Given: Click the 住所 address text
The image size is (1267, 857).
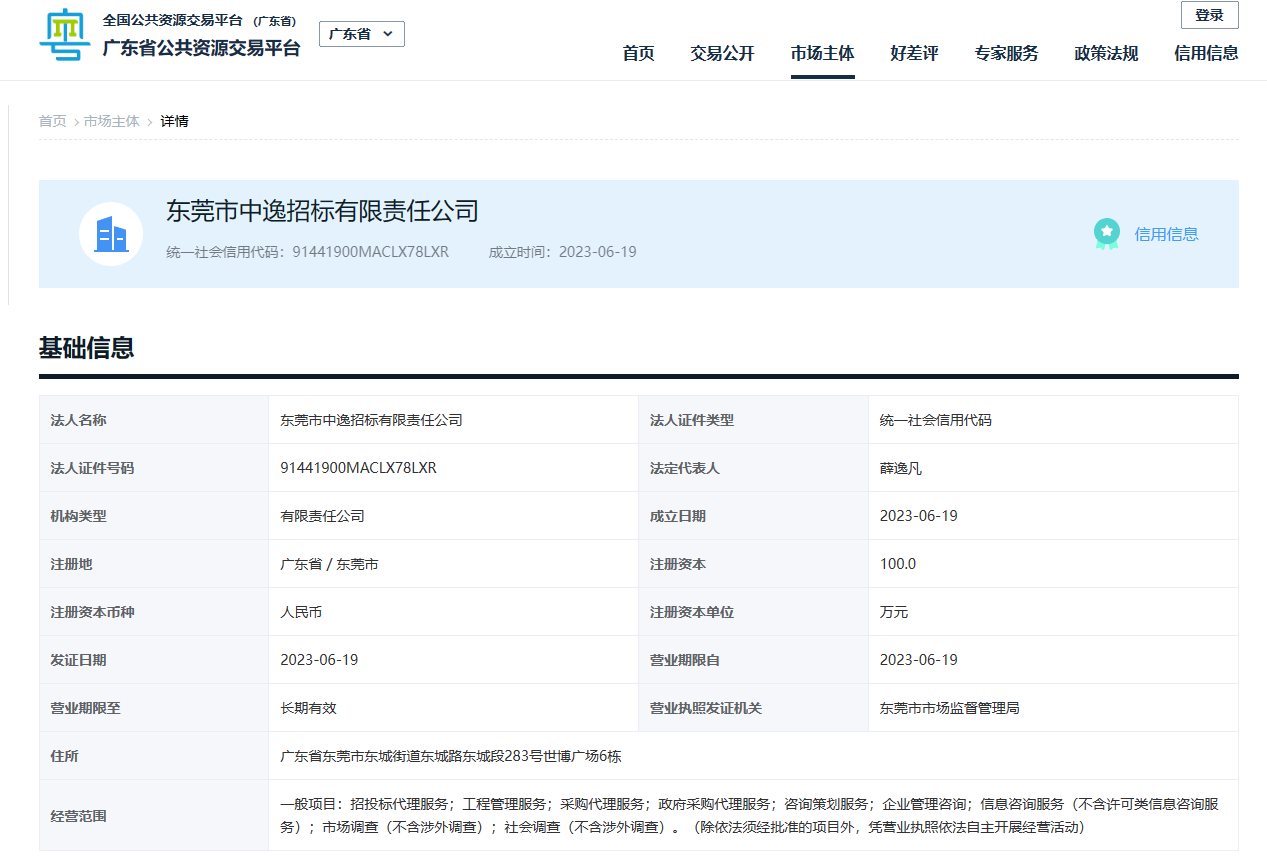Looking at the screenshot, I should click(x=450, y=756).
